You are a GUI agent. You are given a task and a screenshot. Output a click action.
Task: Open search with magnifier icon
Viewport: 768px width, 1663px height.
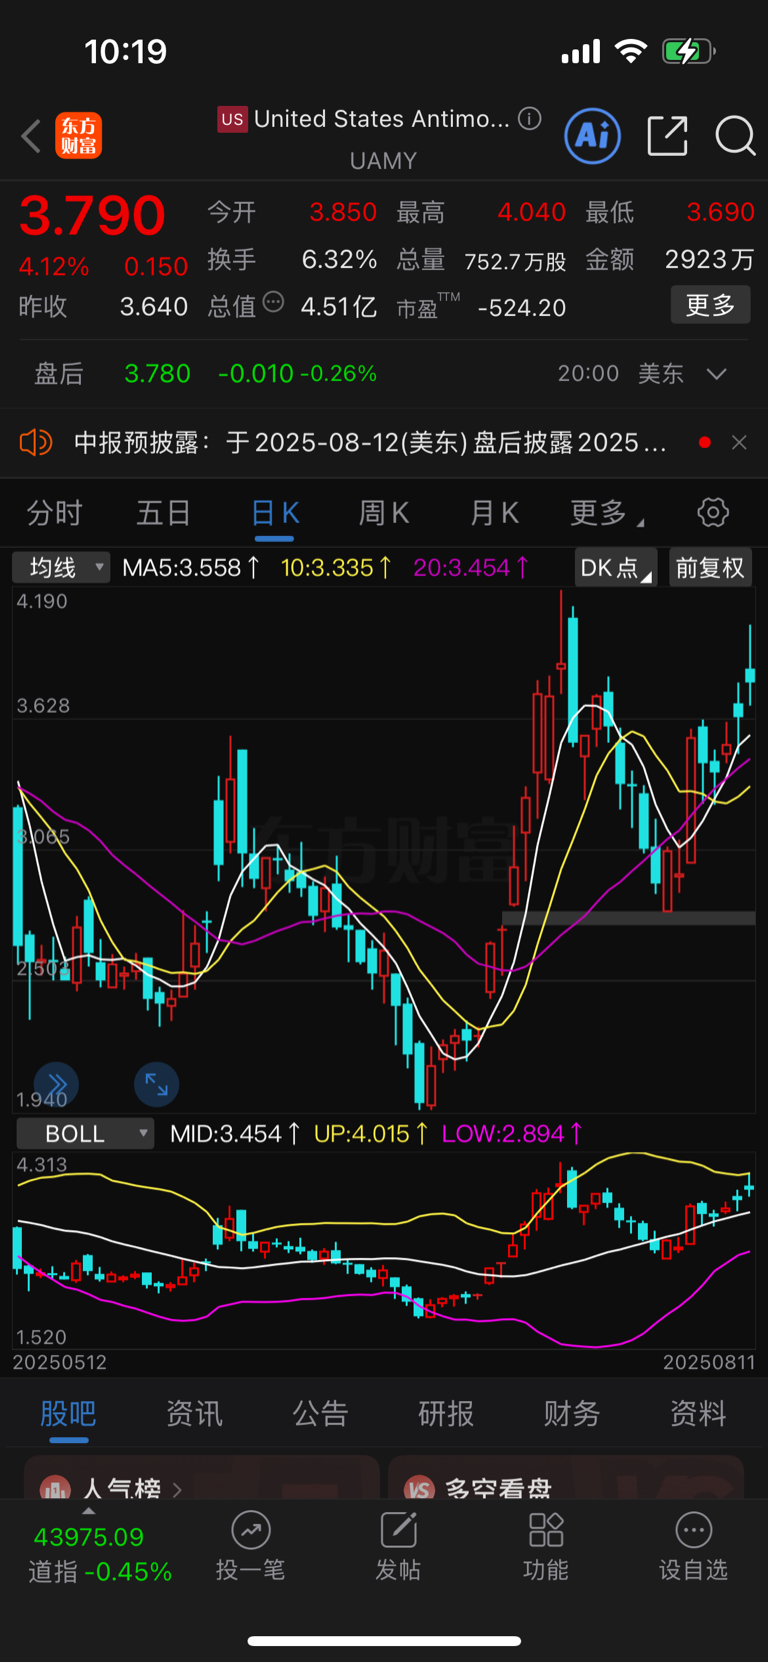coord(735,135)
